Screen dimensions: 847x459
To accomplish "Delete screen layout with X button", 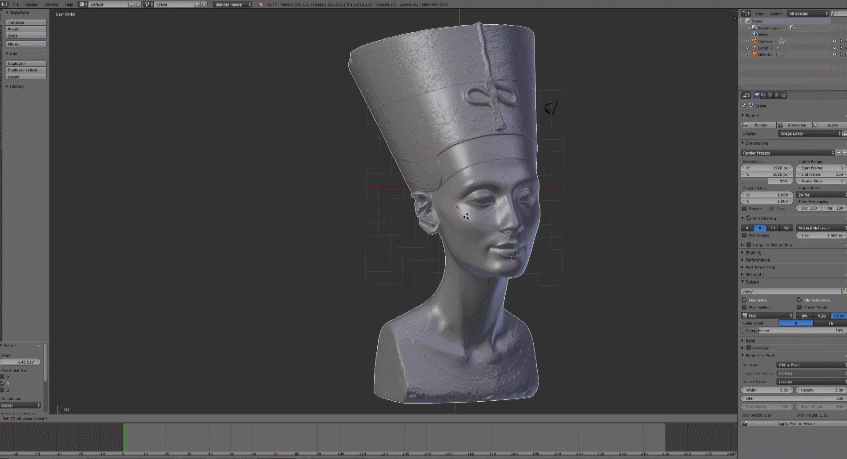I will coord(139,4).
